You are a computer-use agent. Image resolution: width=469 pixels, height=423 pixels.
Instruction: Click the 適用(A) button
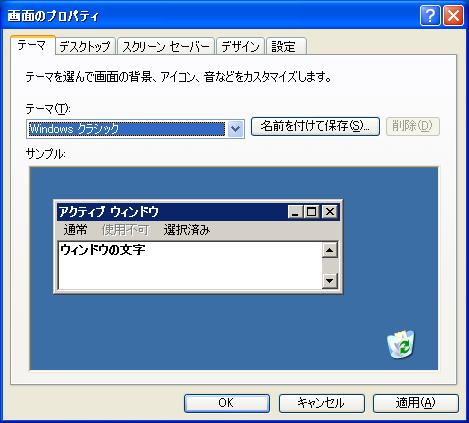416,403
